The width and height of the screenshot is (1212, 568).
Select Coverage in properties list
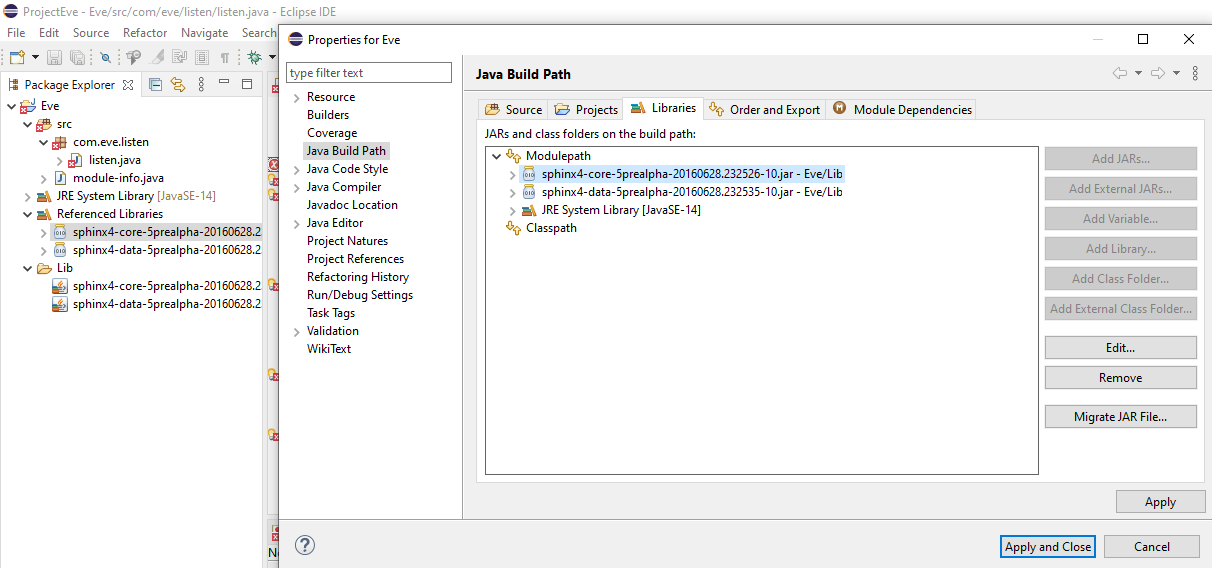click(332, 133)
